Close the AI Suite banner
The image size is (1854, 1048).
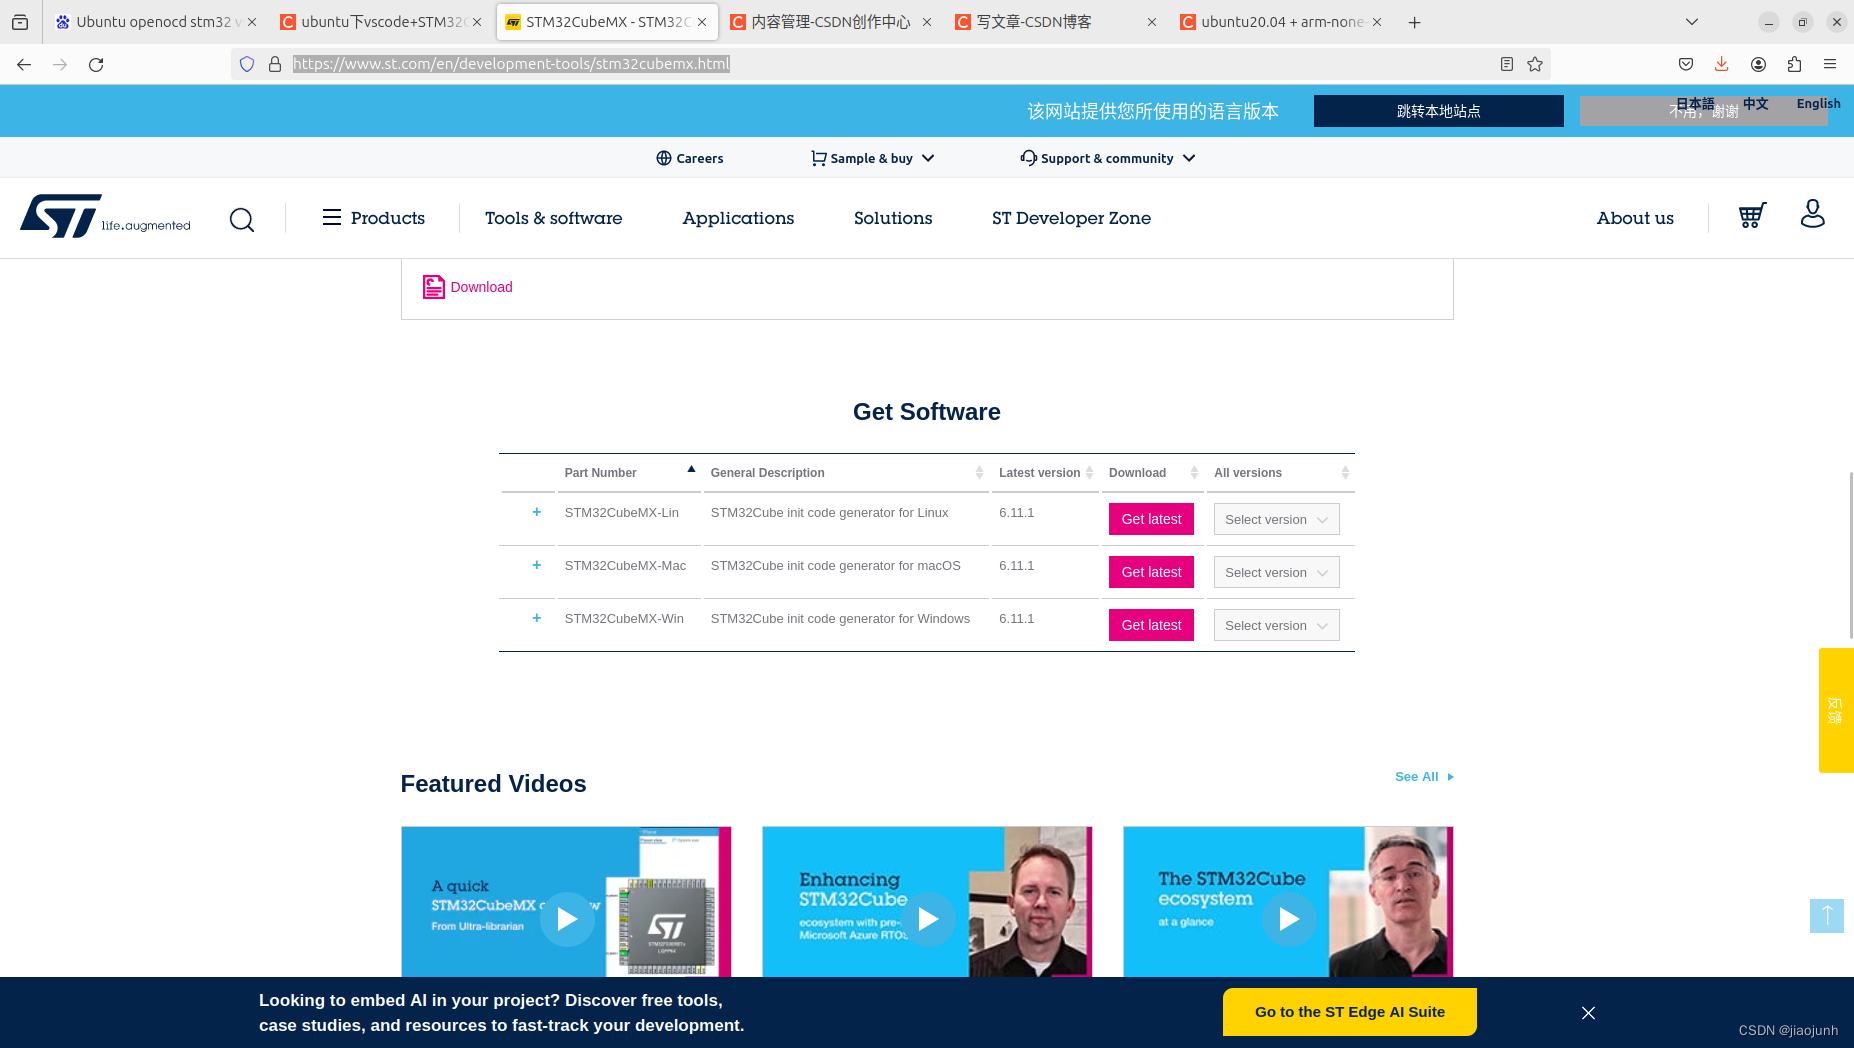point(1588,1013)
